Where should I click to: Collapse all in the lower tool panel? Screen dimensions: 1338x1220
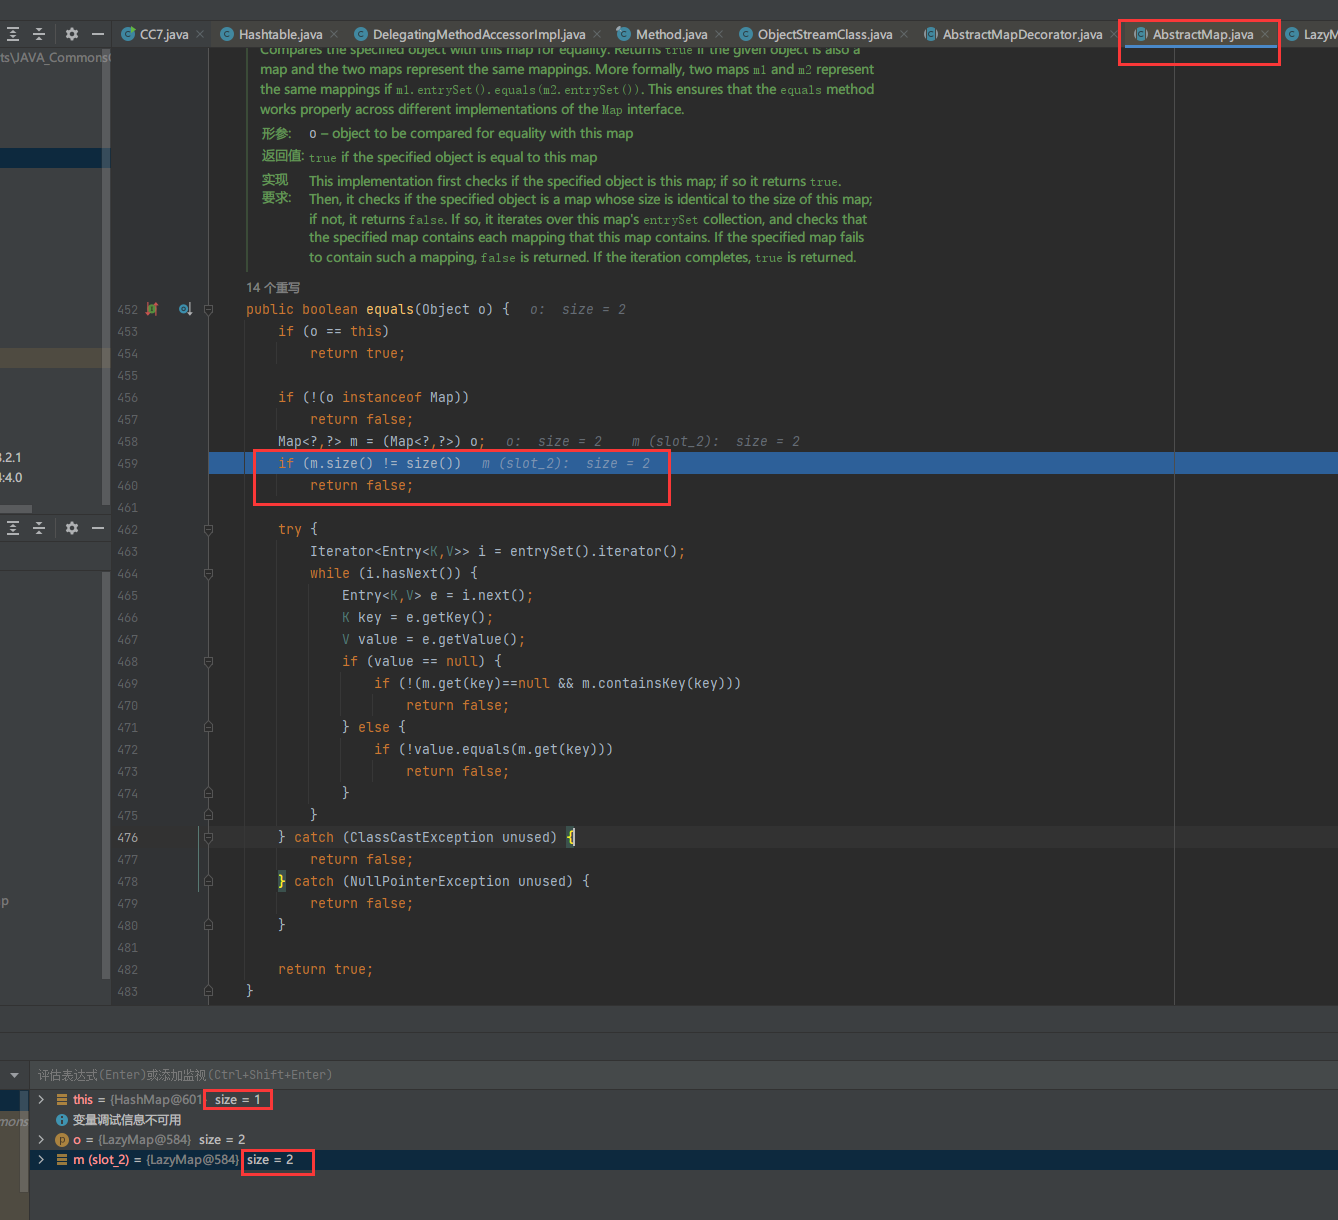[x=39, y=528]
